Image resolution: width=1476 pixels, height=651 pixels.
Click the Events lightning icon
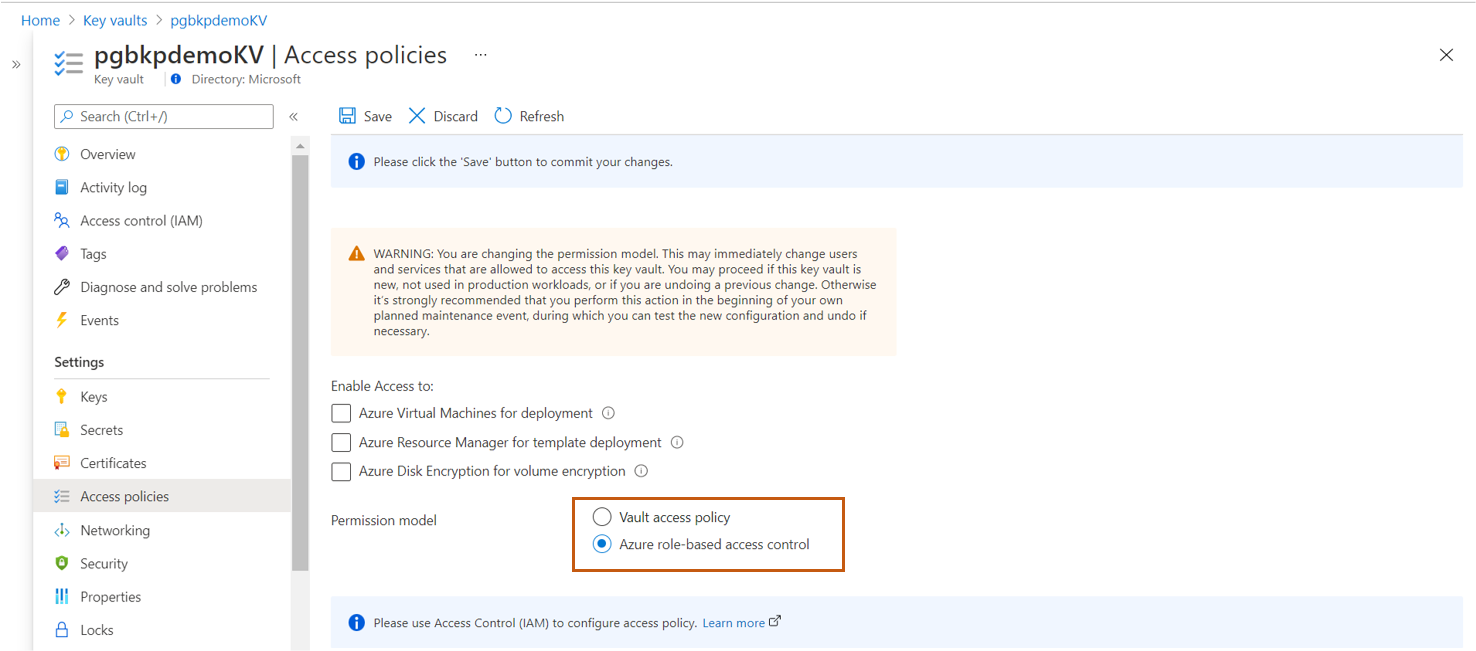63,320
